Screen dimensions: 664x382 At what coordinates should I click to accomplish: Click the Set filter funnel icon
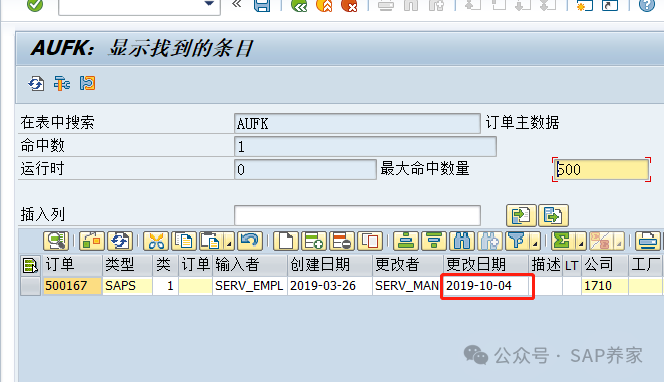(x=517, y=241)
